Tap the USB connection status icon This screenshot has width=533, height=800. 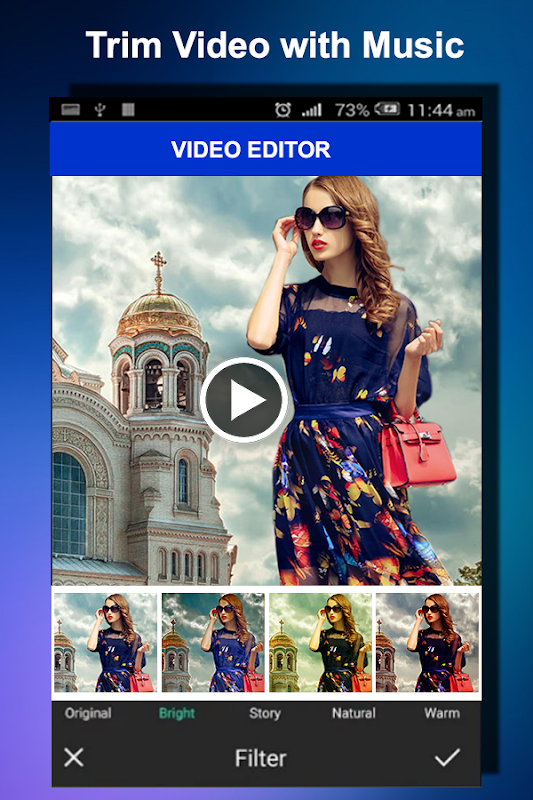coord(100,109)
